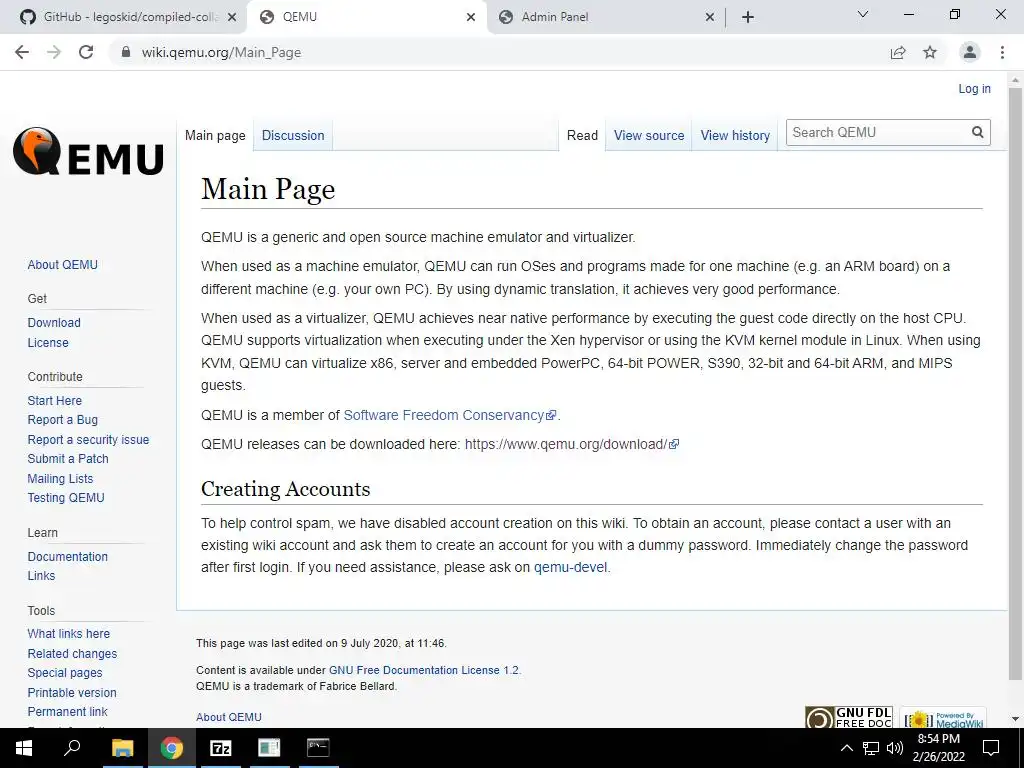Viewport: 1024px width, 768px height.
Task: Click the taskbar search magnifier
Action: pyautogui.click(x=72, y=748)
